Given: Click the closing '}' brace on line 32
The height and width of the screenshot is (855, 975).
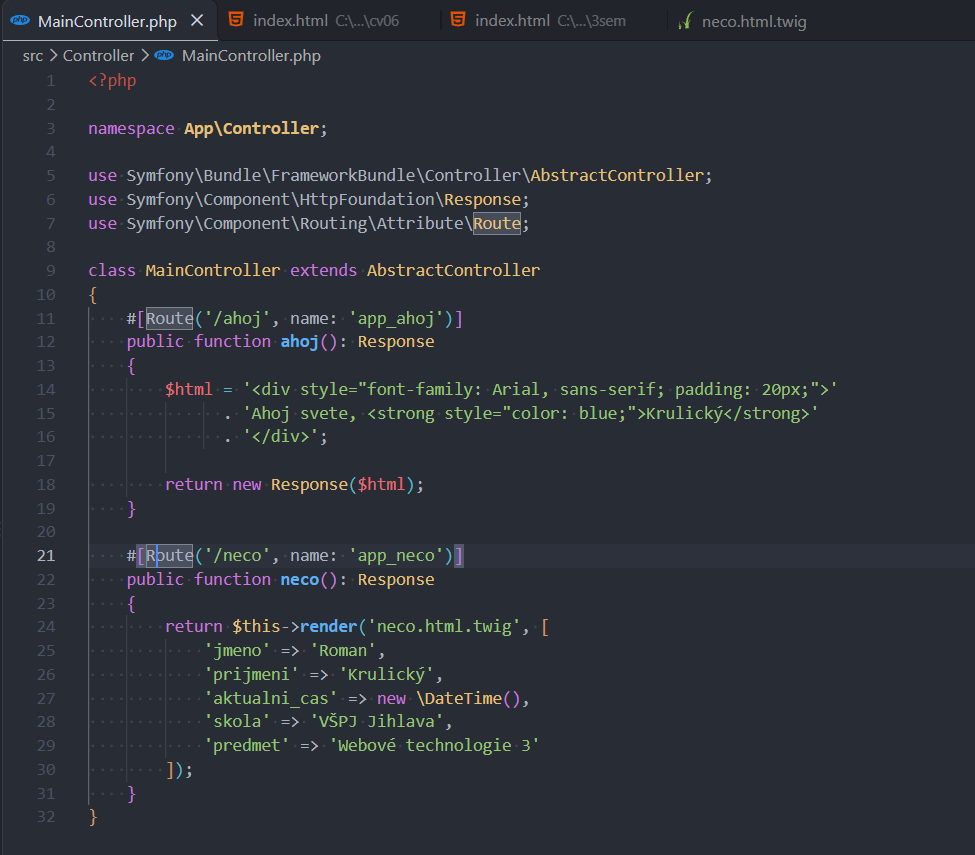Looking at the screenshot, I should point(93,816).
